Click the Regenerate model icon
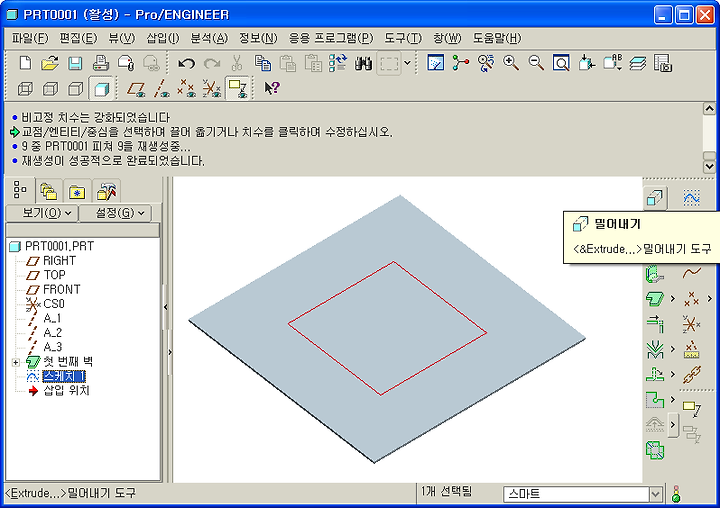Screen dimensions: 720x508 [x=338, y=62]
